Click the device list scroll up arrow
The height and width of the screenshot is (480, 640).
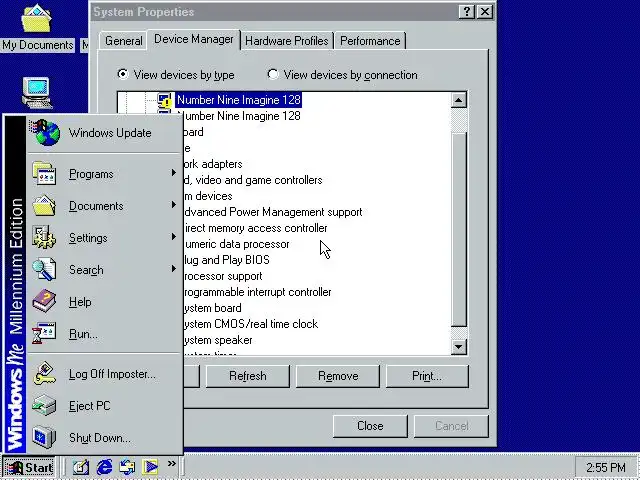click(459, 100)
